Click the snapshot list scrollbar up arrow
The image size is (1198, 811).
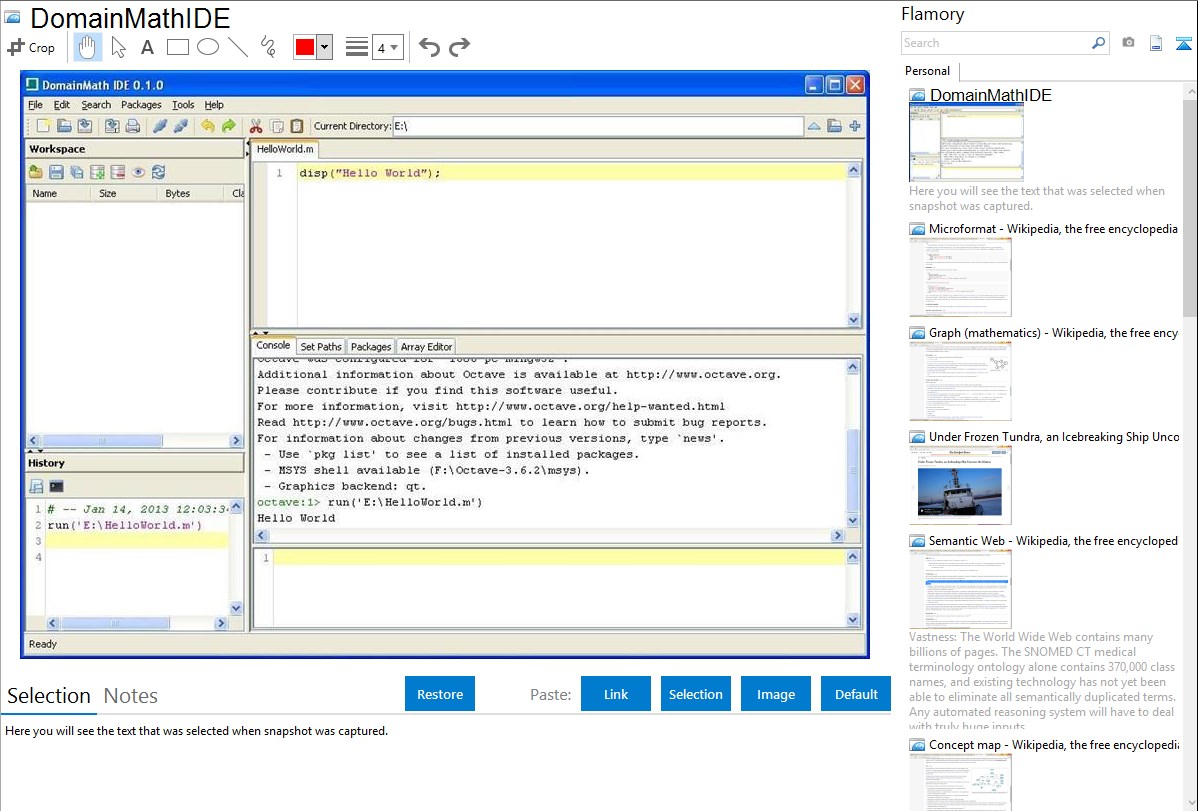tap(1191, 92)
